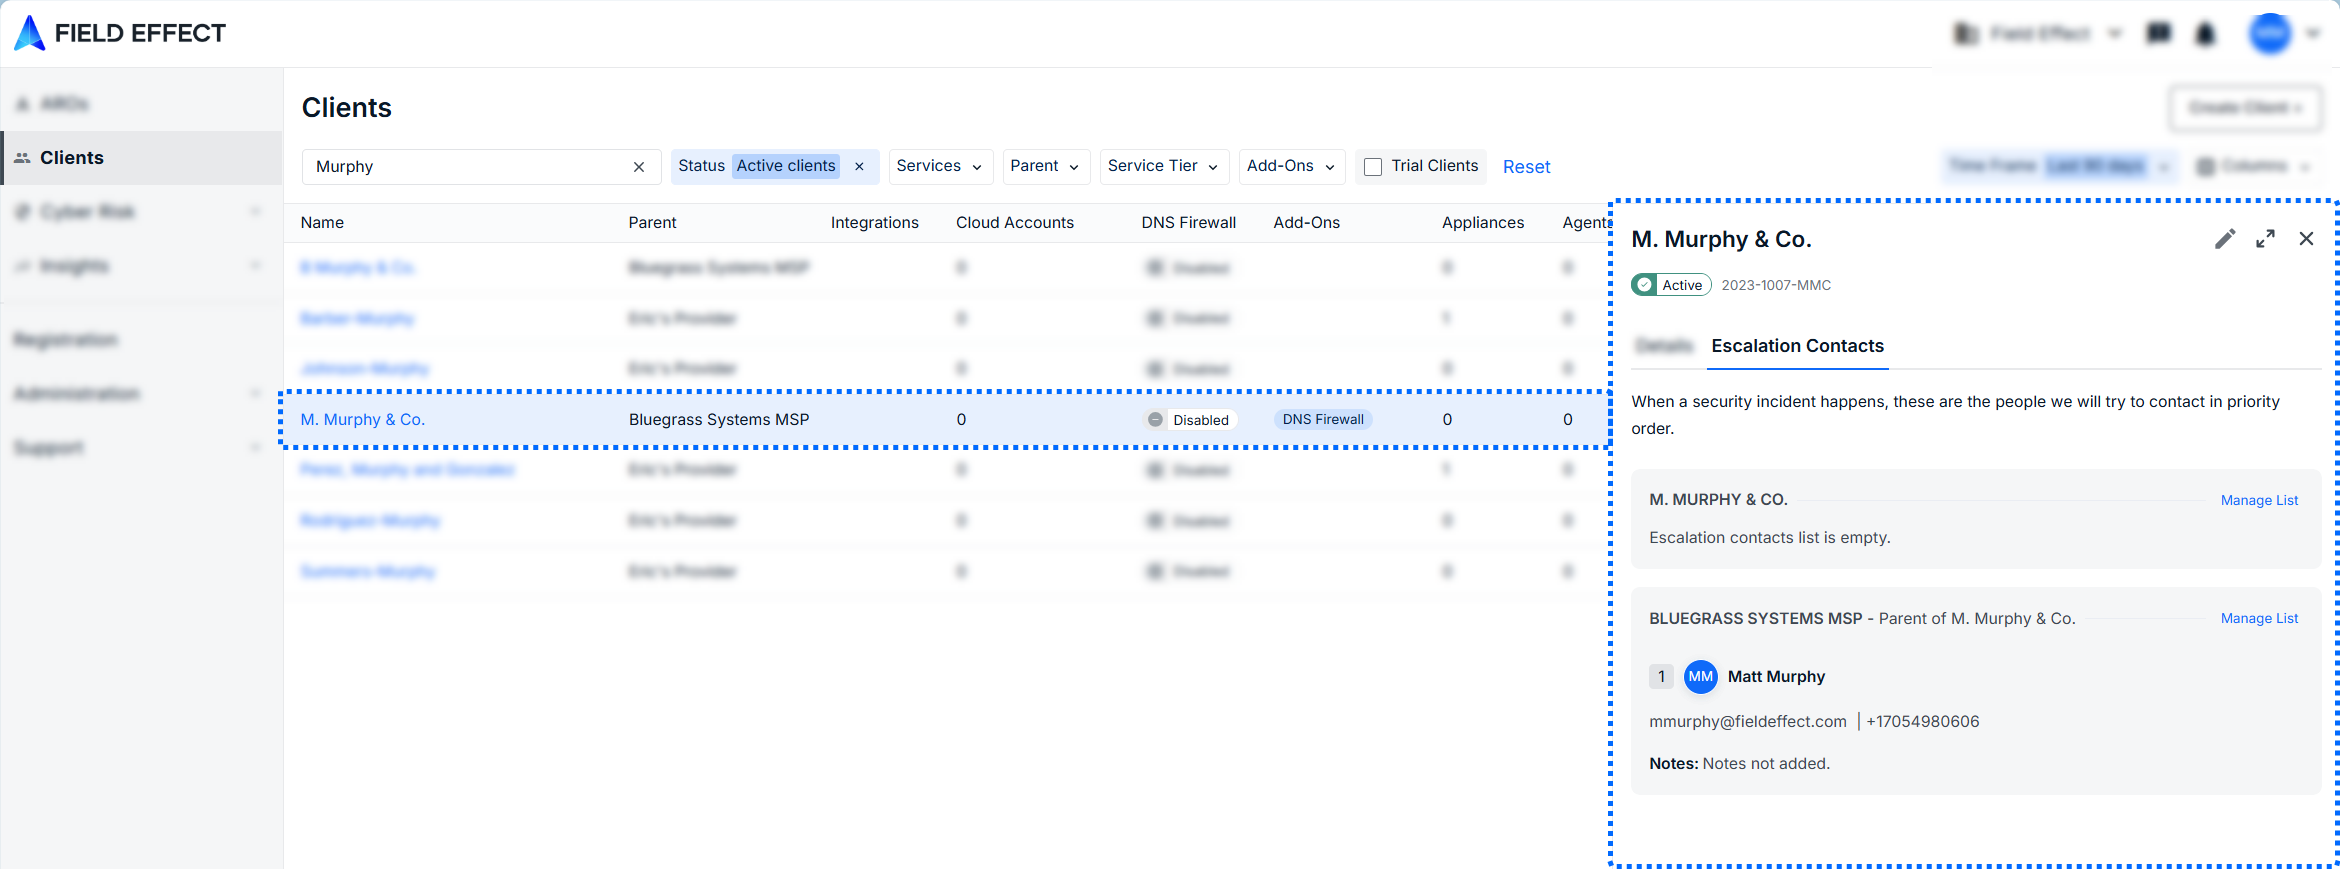This screenshot has width=2340, height=869.
Task: Expand the Services filter dropdown
Action: click(x=940, y=166)
